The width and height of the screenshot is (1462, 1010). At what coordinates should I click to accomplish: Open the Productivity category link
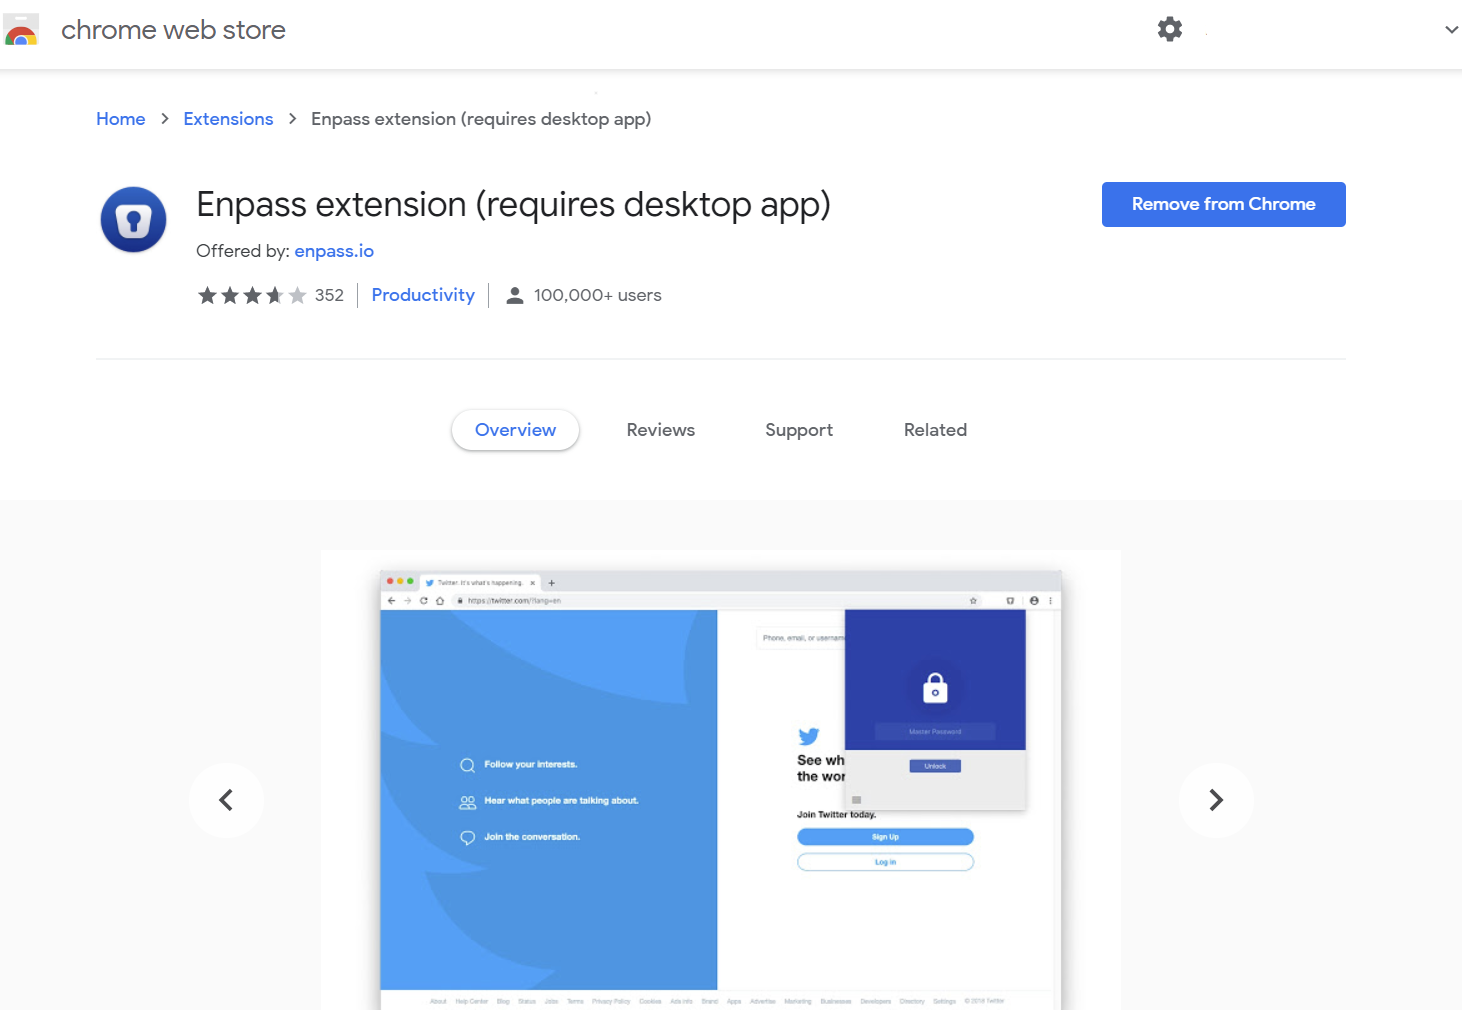coord(423,295)
